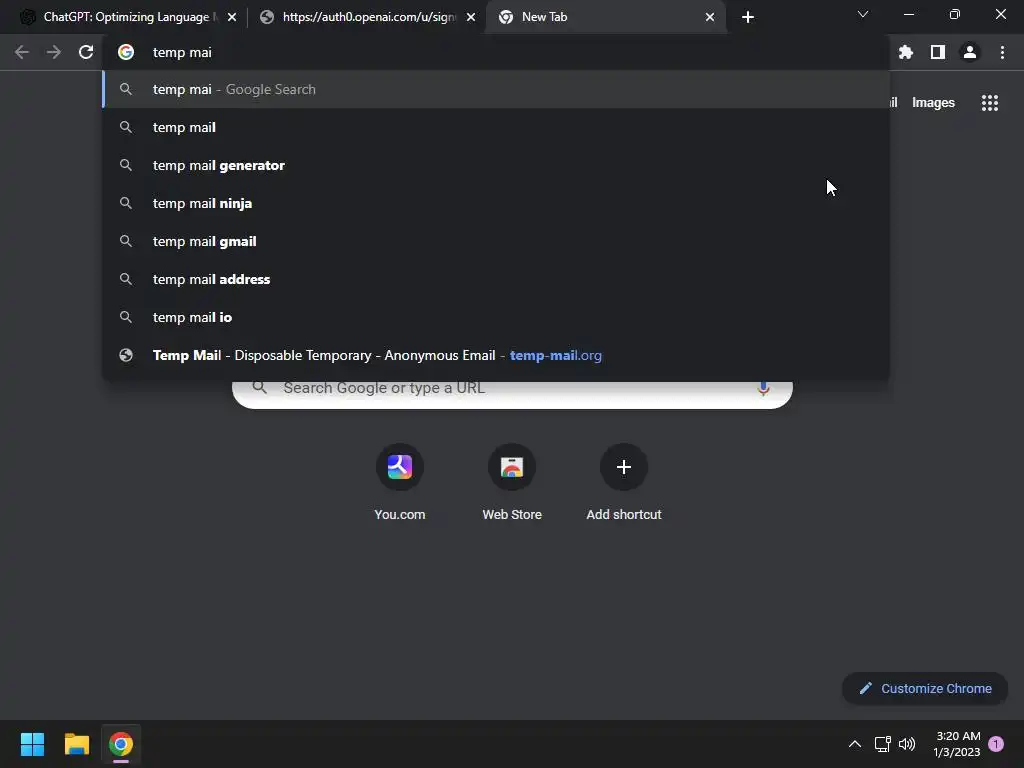Viewport: 1024px width, 768px height.
Task: Close the New Tab tab
Action: pyautogui.click(x=710, y=17)
